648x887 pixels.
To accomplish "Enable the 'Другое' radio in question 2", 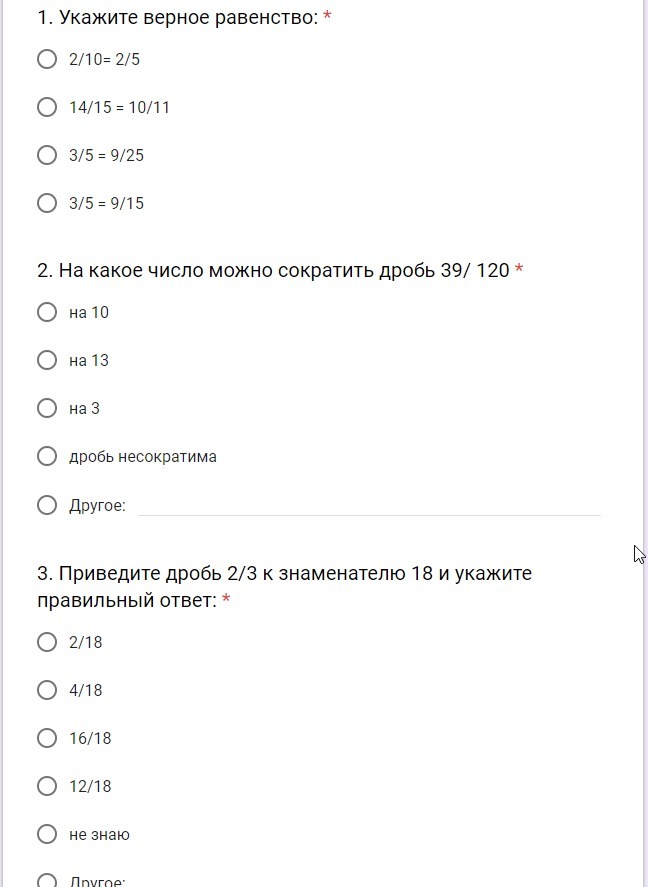I will [47, 505].
